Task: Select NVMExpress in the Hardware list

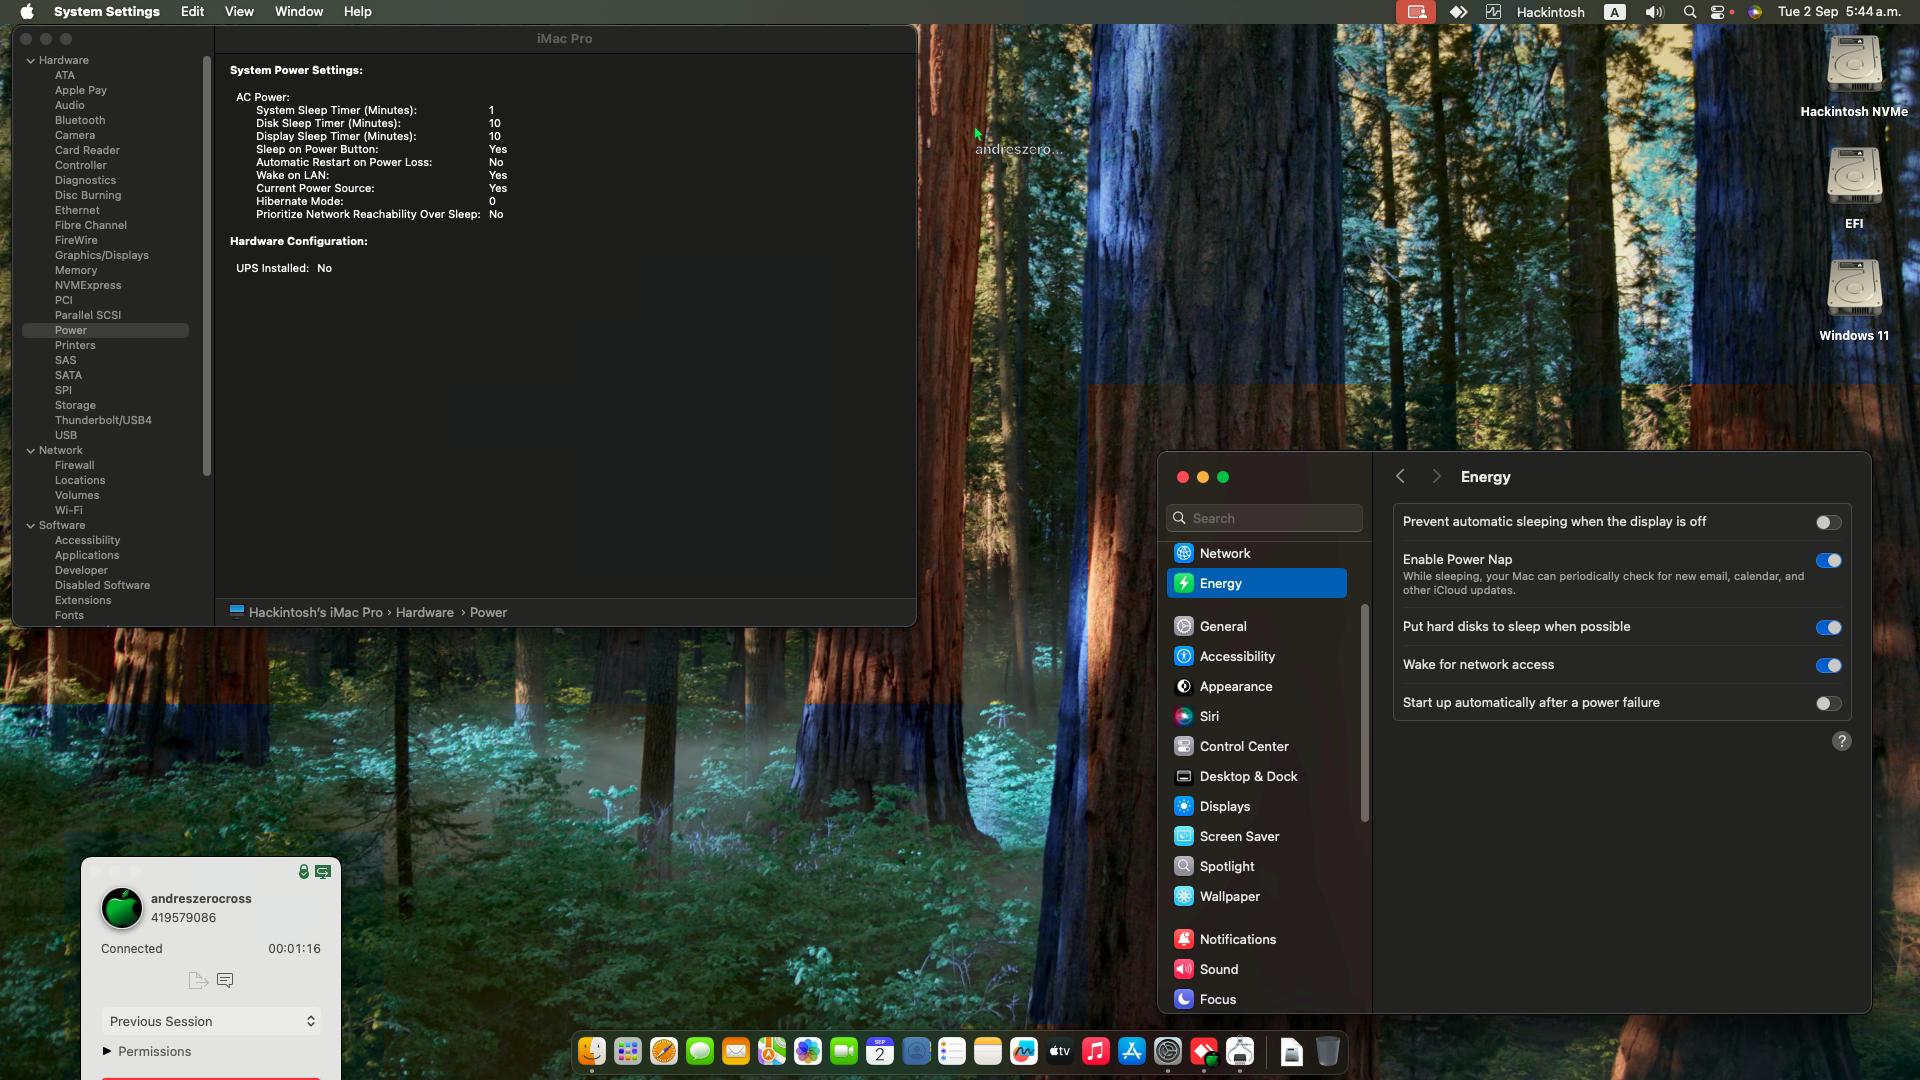Action: [88, 285]
